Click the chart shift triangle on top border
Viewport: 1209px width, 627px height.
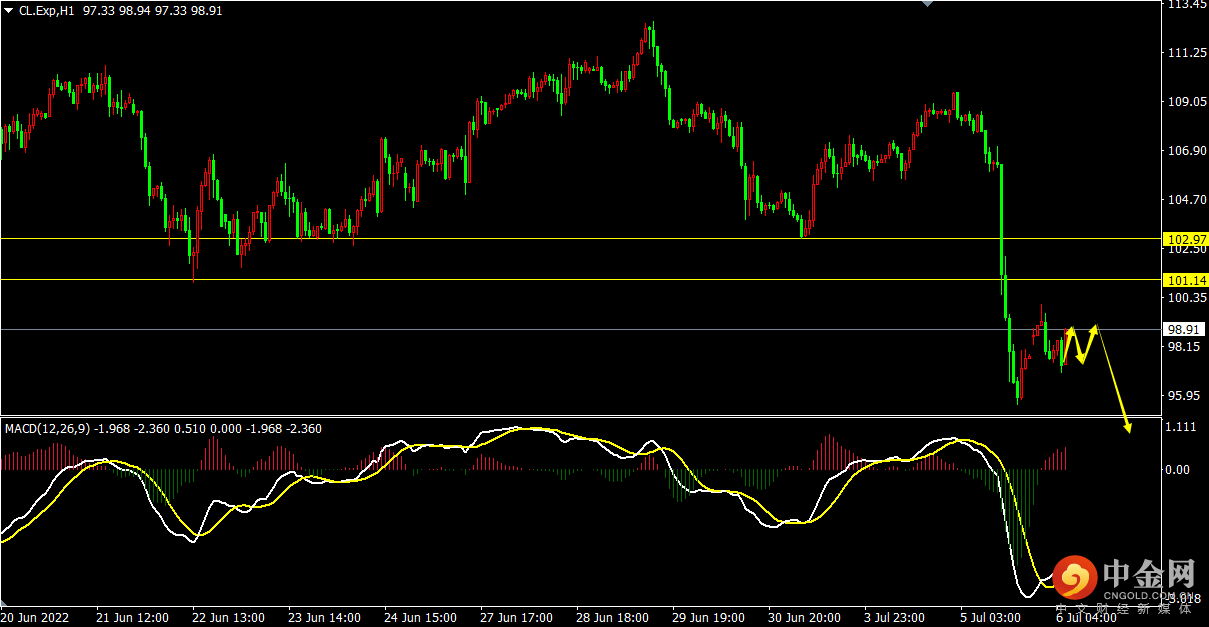pos(926,4)
